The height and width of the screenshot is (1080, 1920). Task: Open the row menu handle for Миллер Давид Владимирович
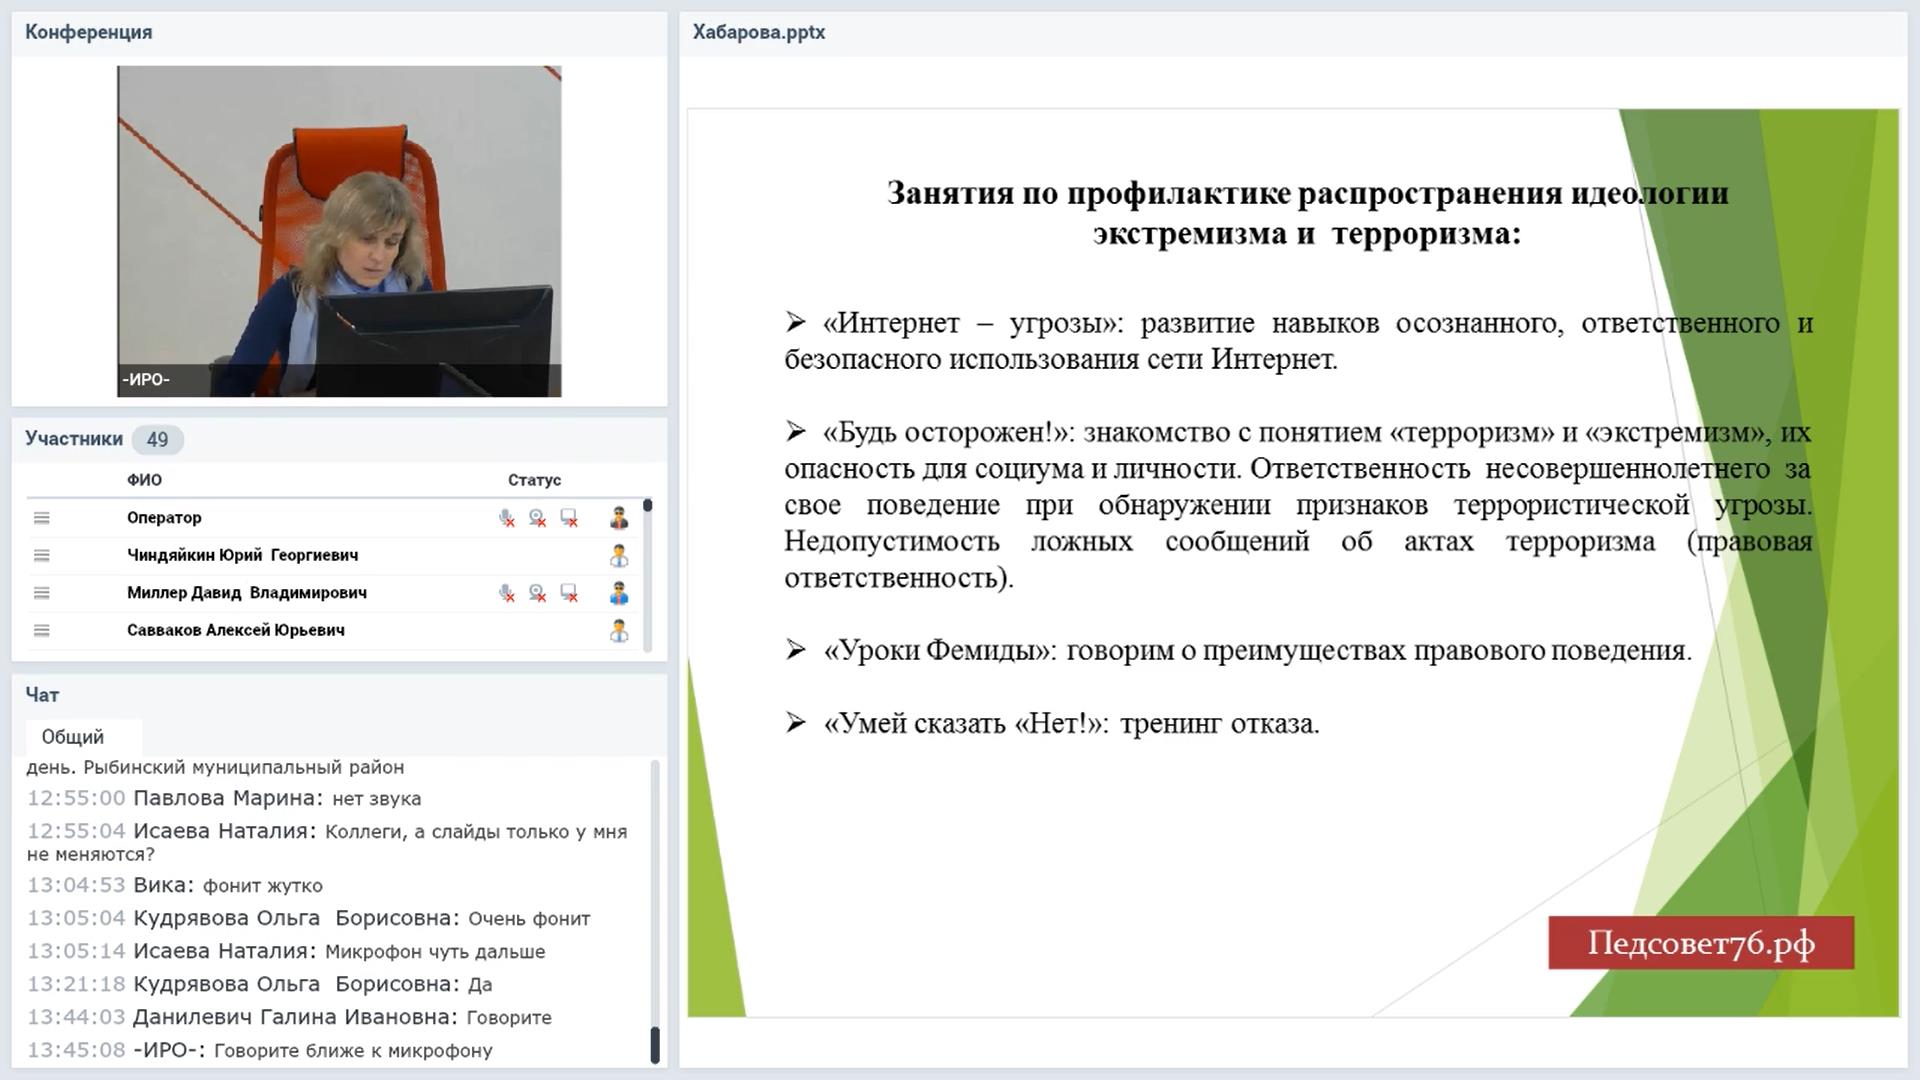41,593
